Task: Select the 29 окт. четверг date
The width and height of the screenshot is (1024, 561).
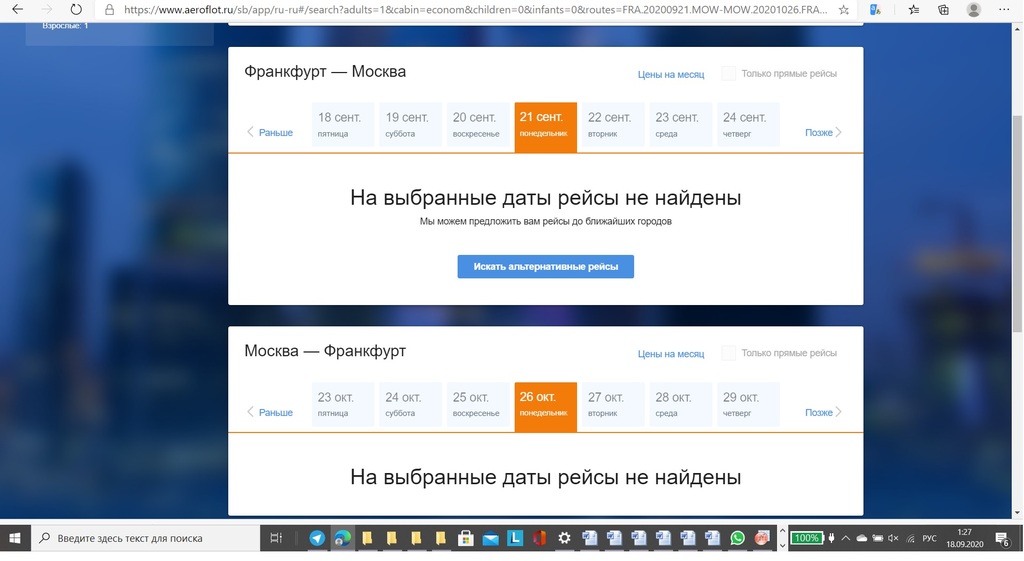Action: click(x=748, y=405)
